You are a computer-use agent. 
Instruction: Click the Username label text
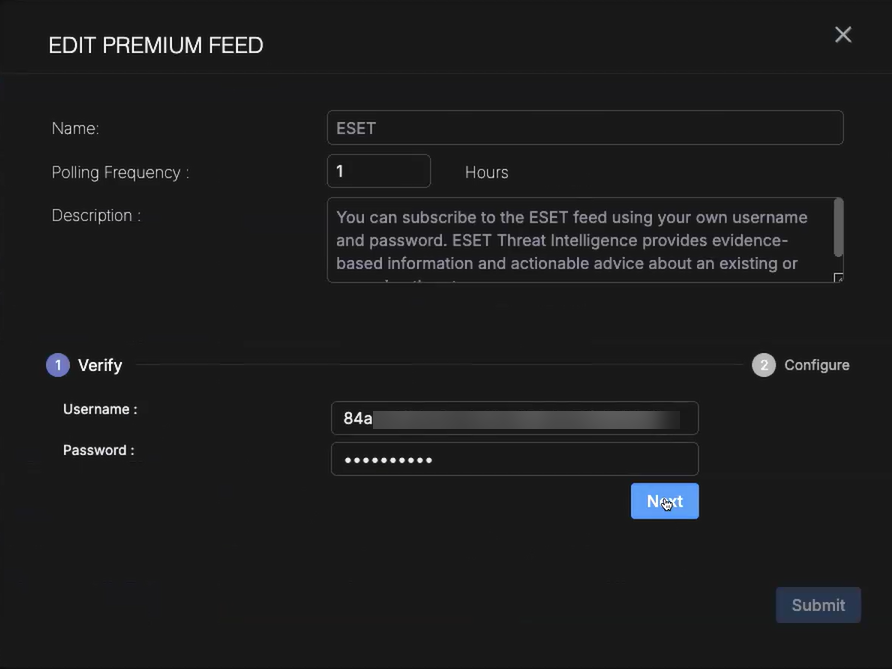point(100,409)
